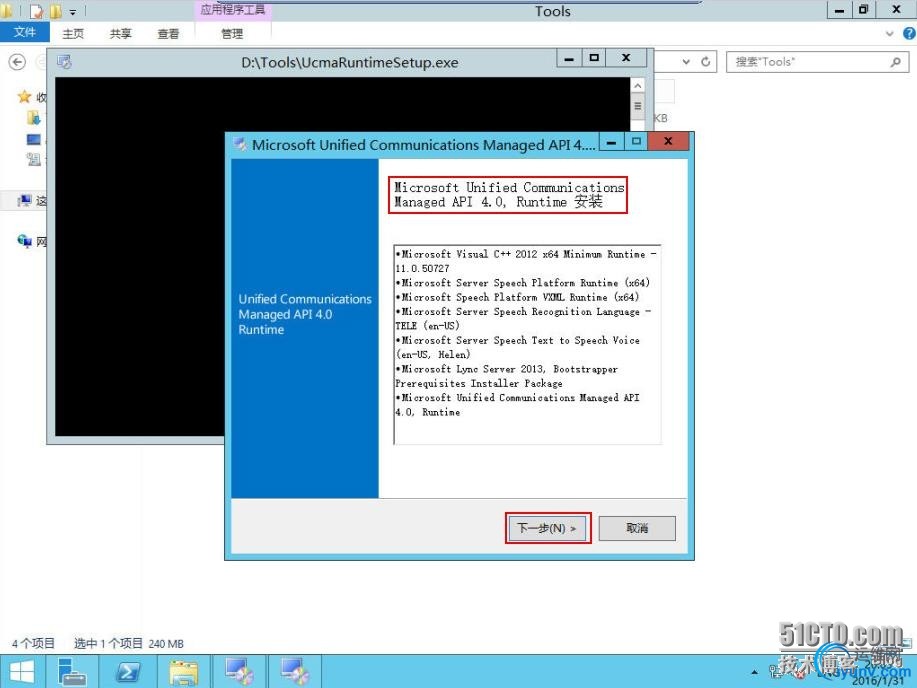Click the properties quick access icon
The height and width of the screenshot is (688, 917).
tap(36, 11)
